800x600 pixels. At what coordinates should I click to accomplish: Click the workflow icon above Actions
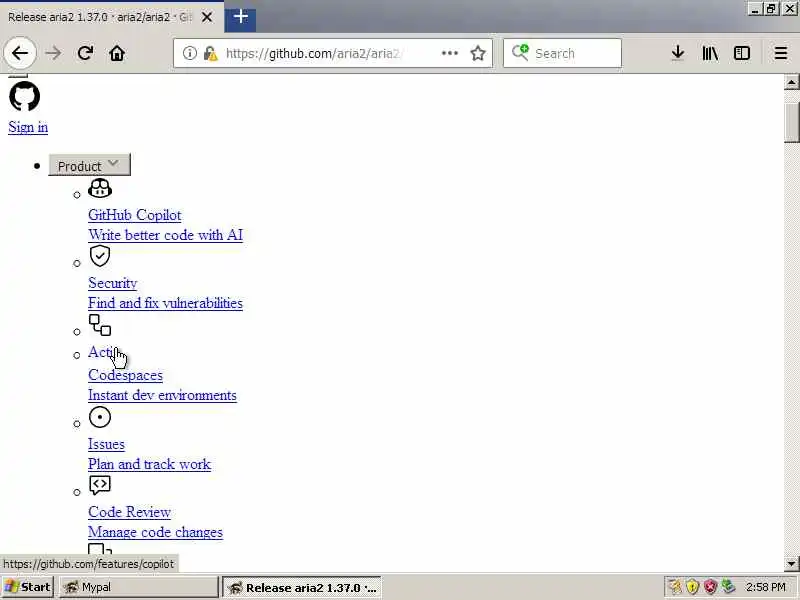click(x=100, y=325)
